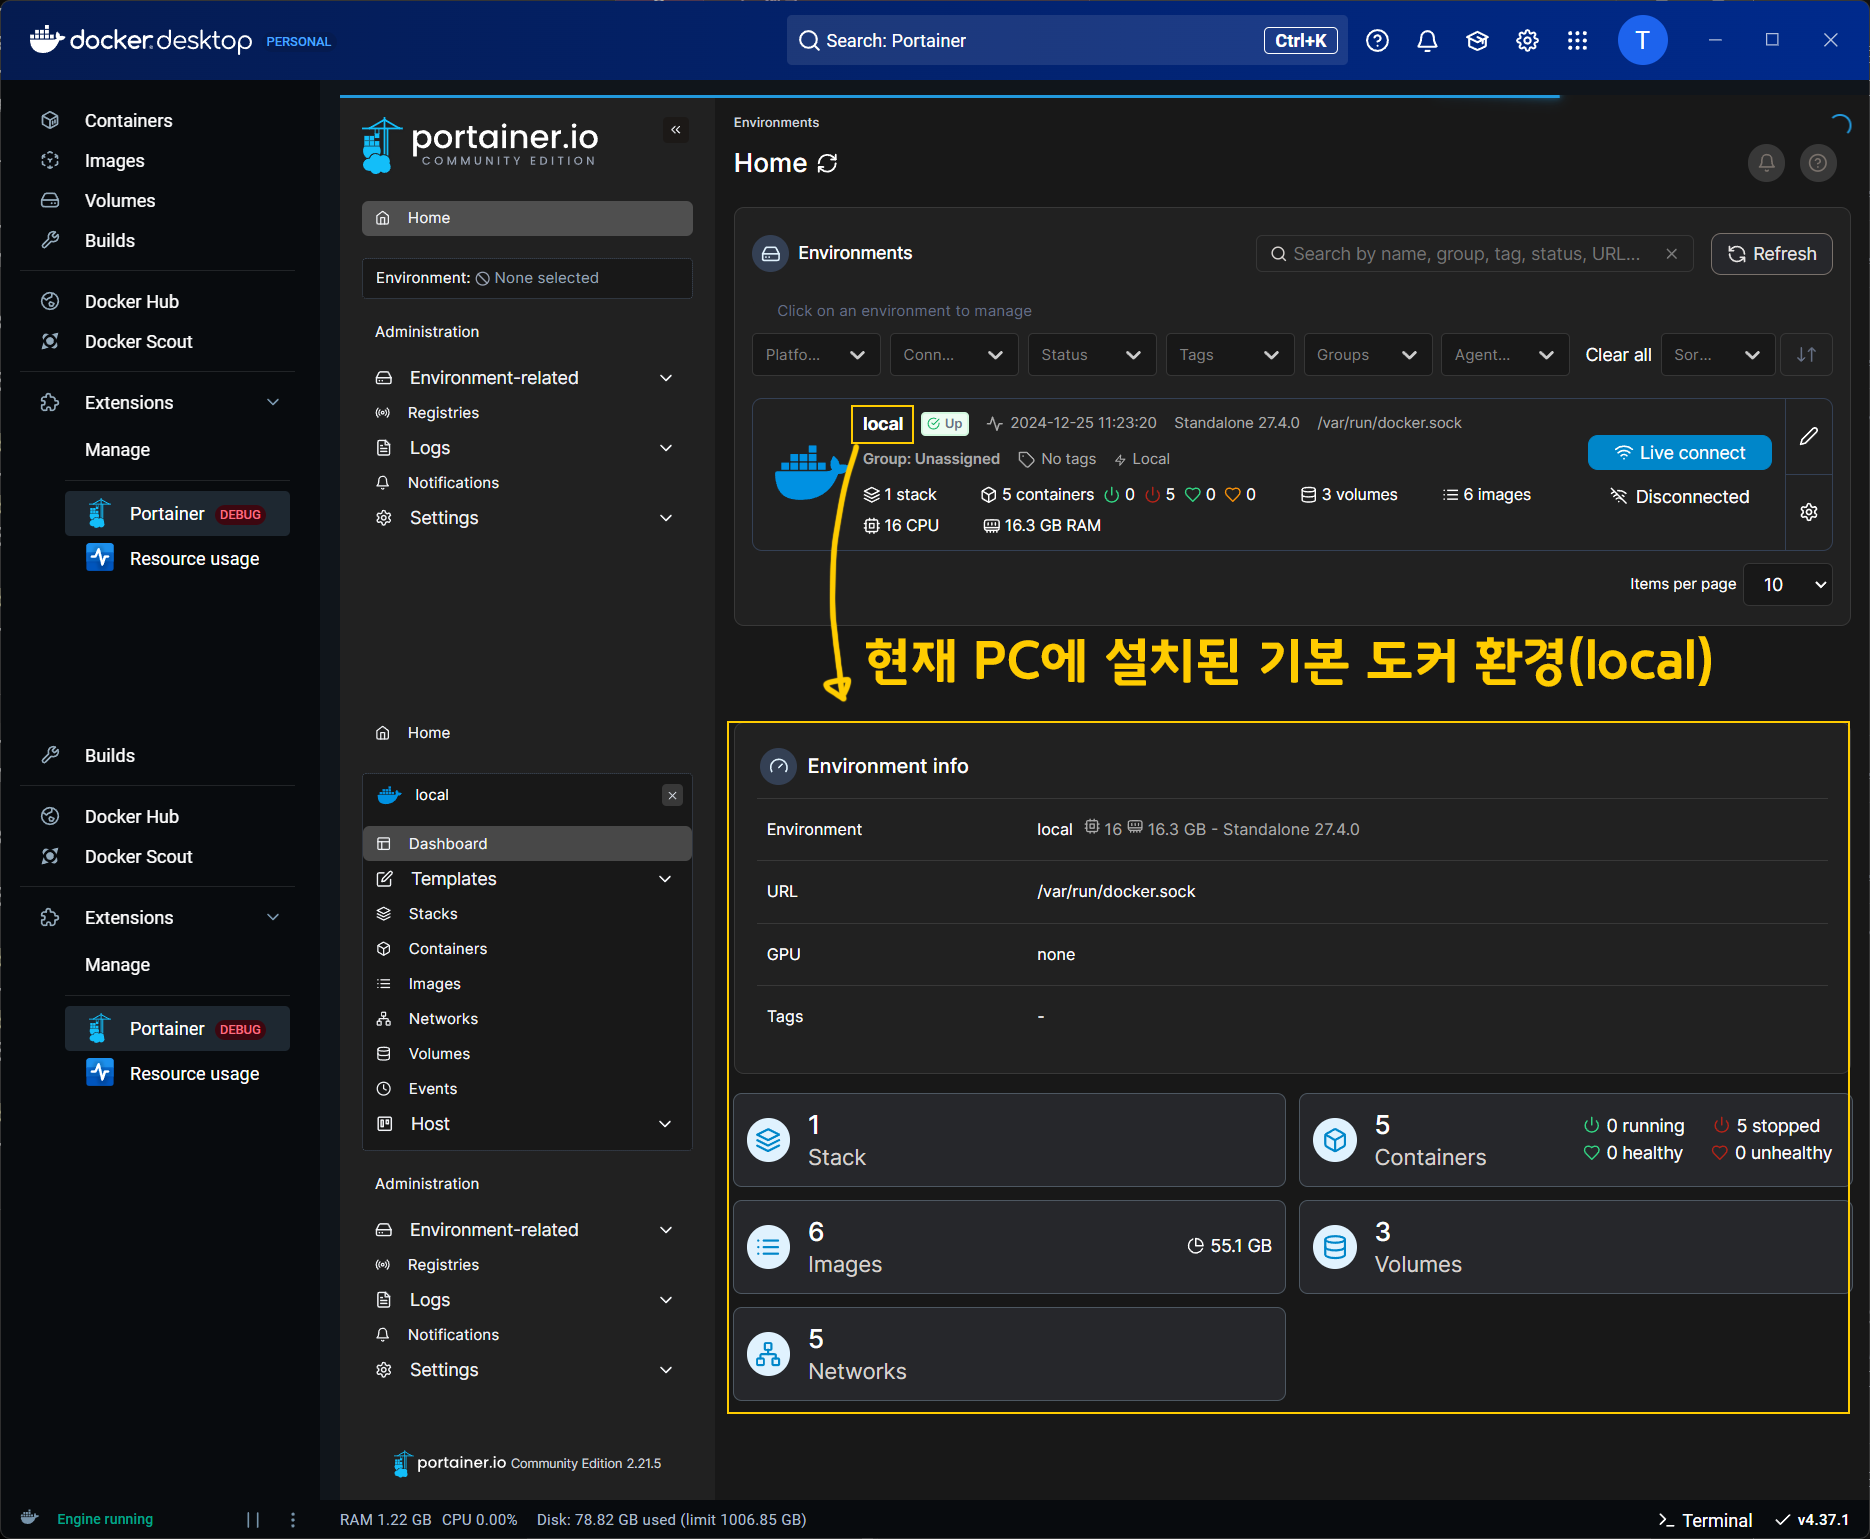Open Docker Desktop notifications bell in title bar
The height and width of the screenshot is (1539, 1870).
(1427, 41)
